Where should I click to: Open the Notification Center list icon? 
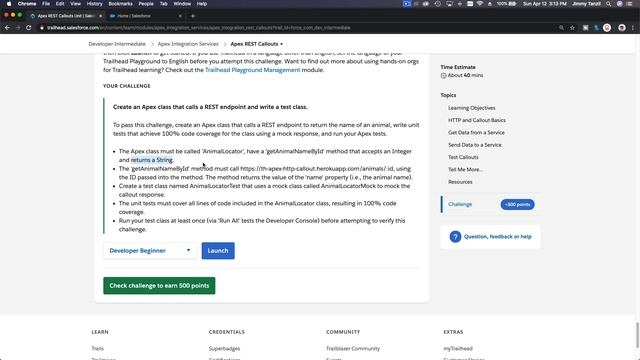tap(630, 4)
